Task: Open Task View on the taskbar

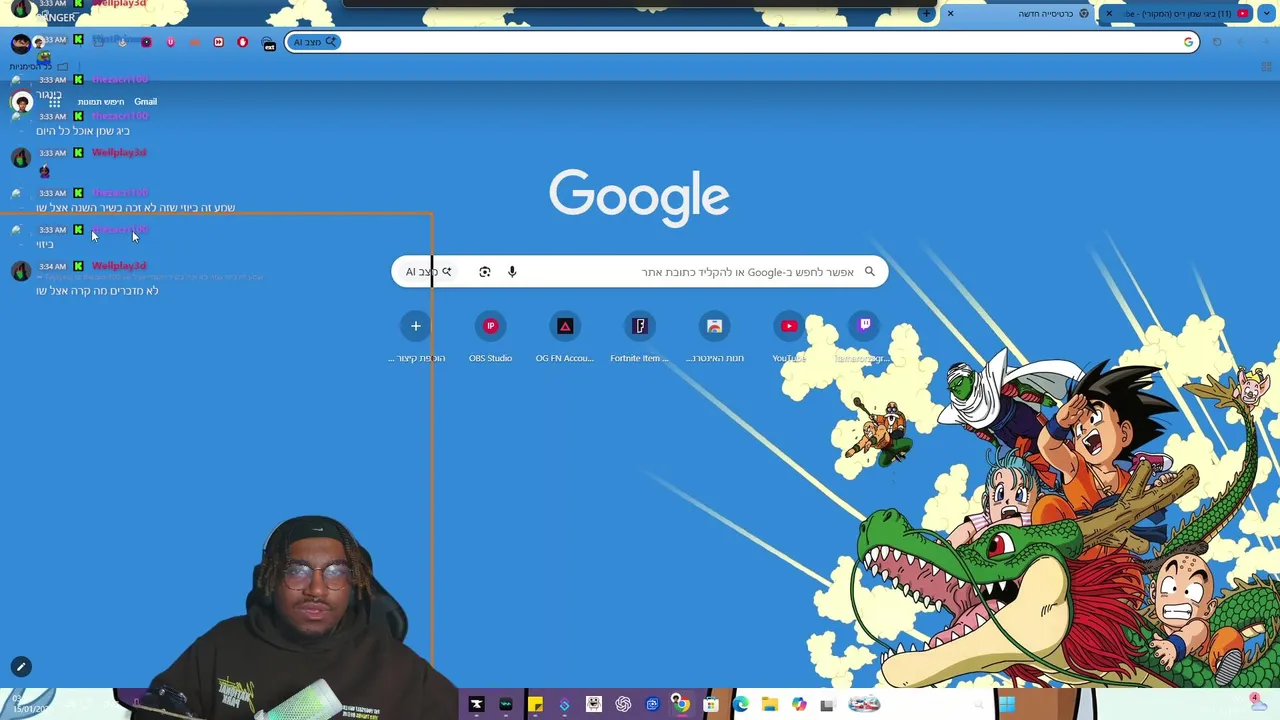Action: (x=826, y=705)
